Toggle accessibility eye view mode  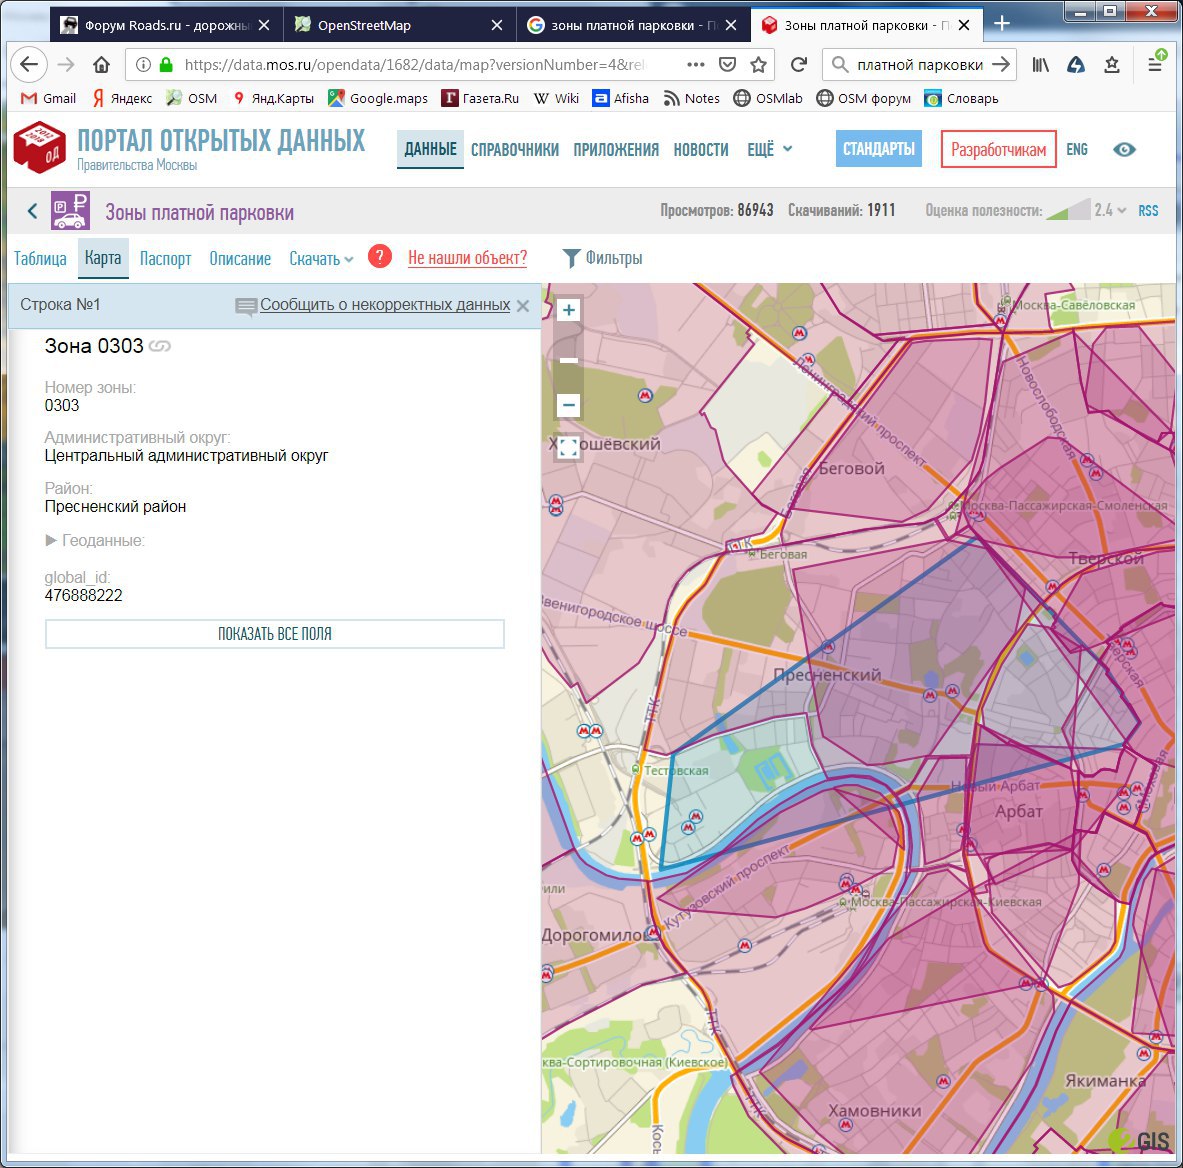[x=1124, y=150]
